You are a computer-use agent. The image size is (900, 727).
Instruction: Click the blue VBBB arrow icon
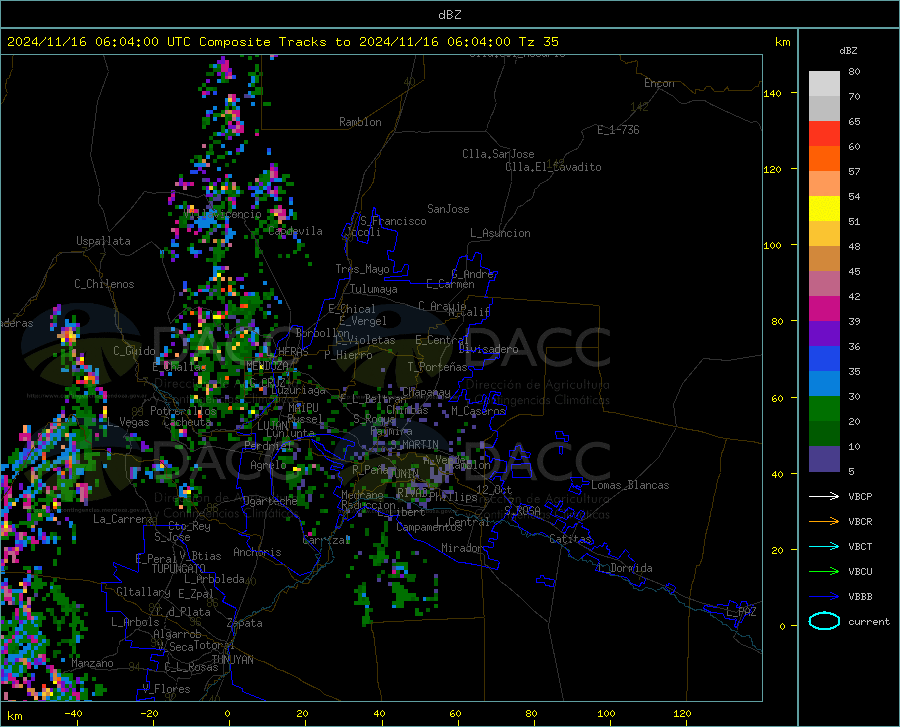(824, 597)
